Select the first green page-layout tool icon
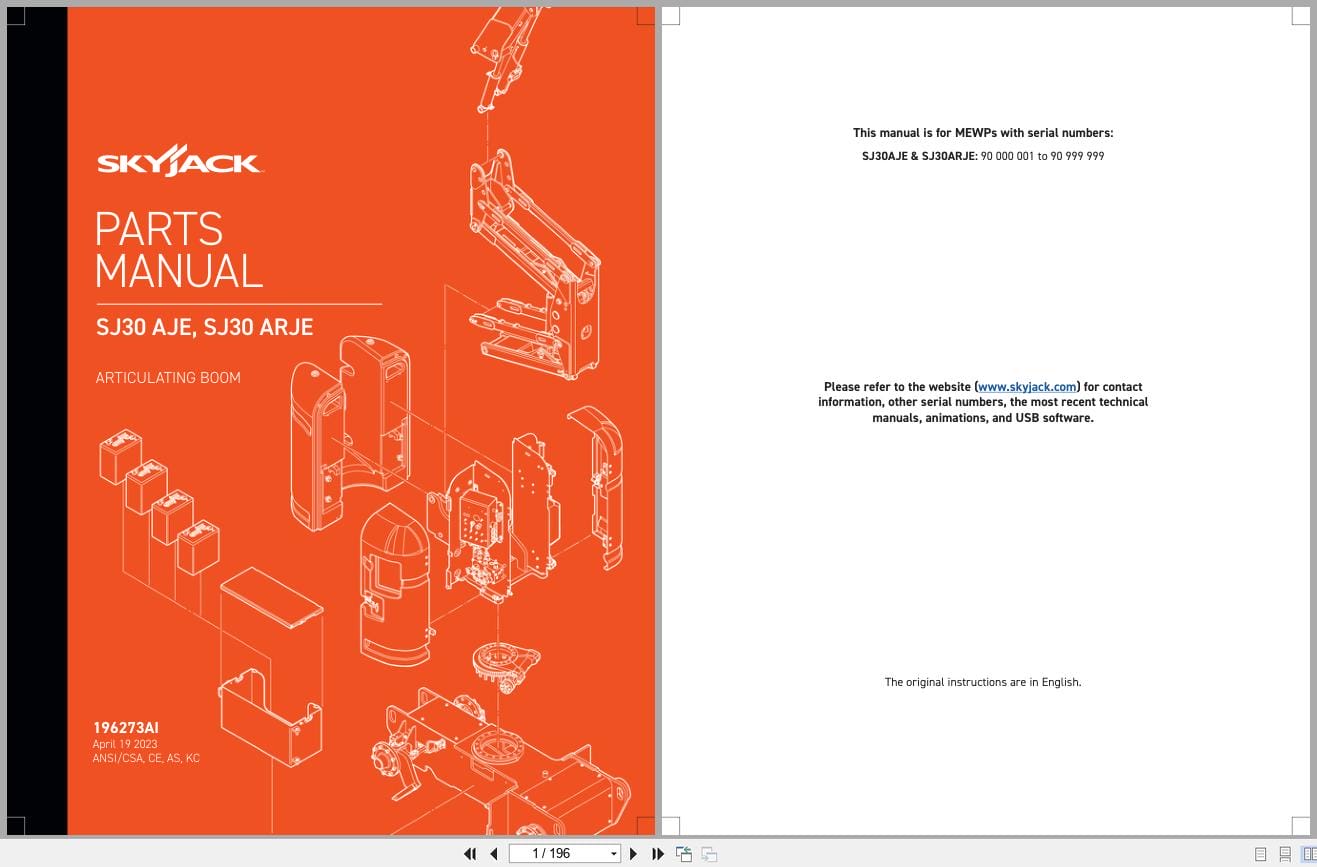The image size is (1317, 867). coord(684,853)
